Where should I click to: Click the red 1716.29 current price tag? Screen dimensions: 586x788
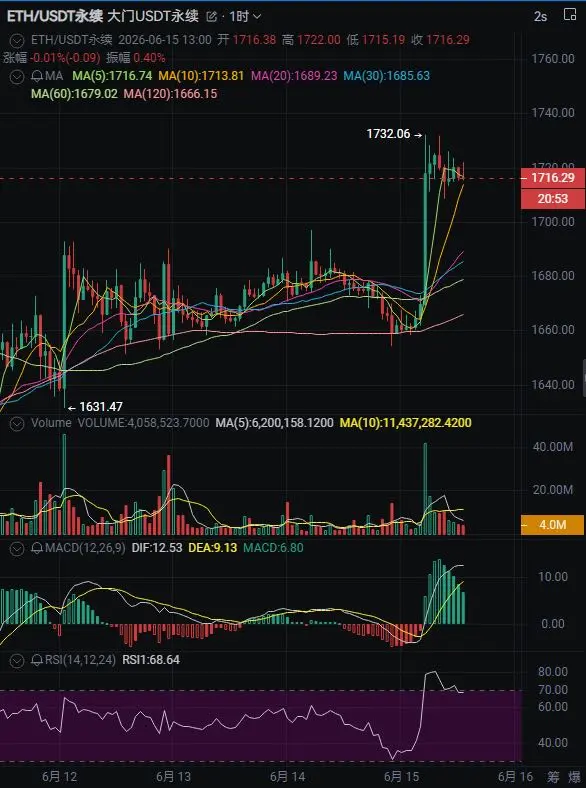click(553, 178)
